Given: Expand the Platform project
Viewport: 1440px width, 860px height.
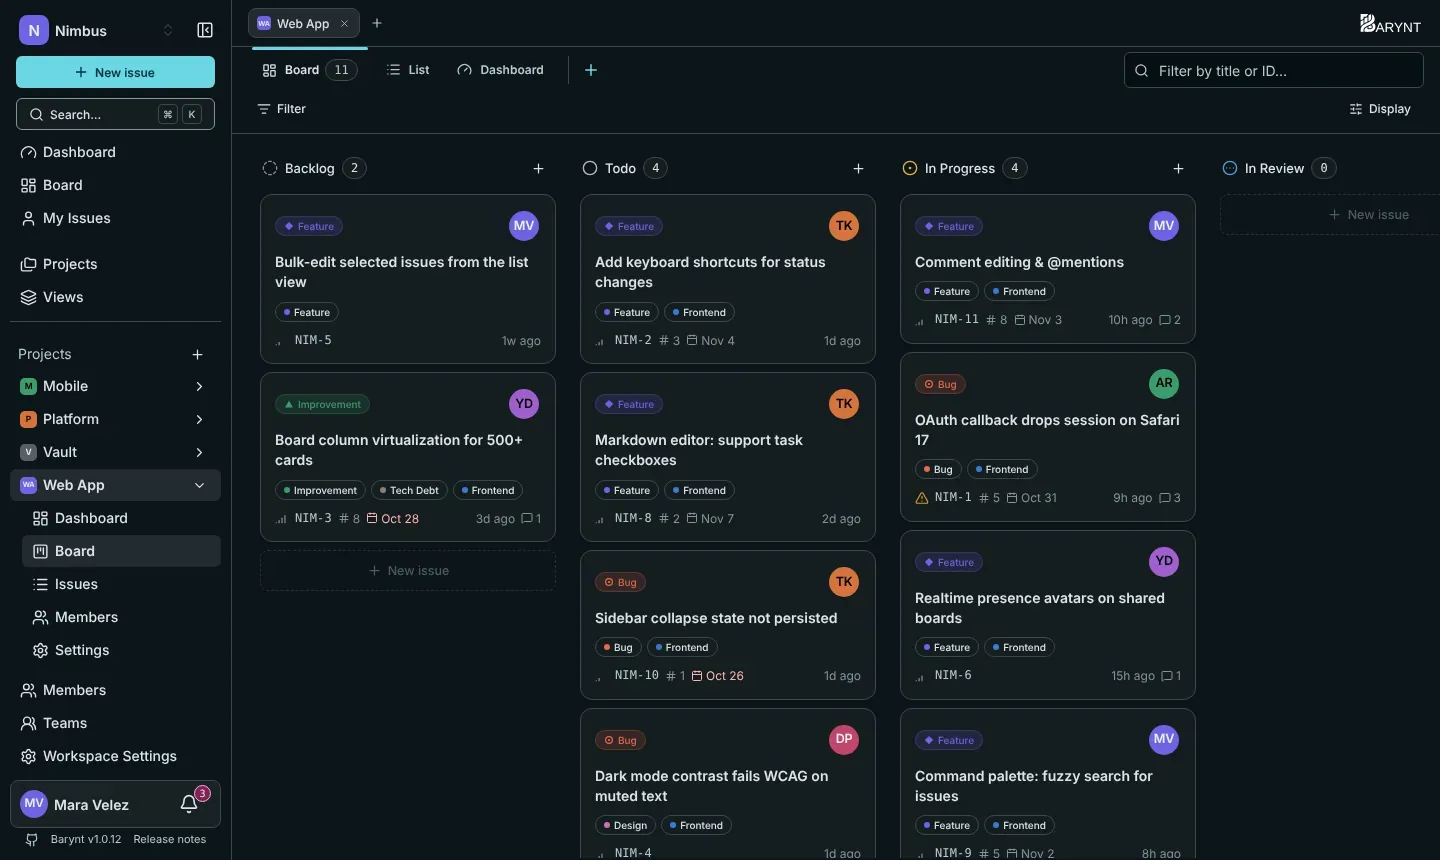Looking at the screenshot, I should pos(199,419).
